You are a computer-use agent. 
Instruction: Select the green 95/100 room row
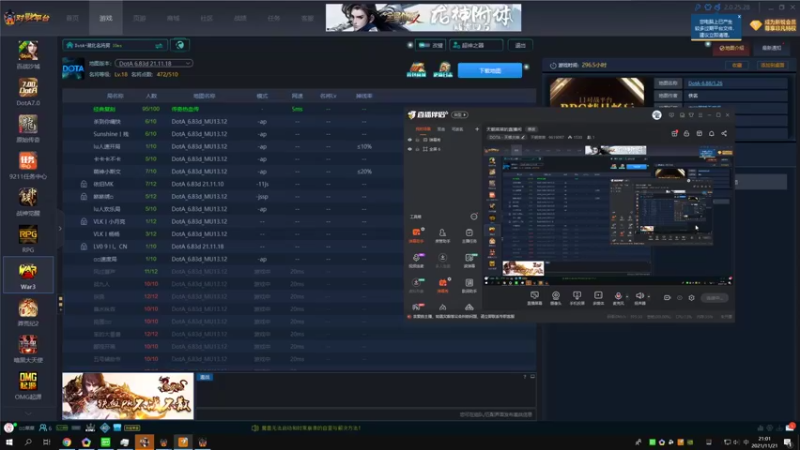pyautogui.click(x=299, y=109)
